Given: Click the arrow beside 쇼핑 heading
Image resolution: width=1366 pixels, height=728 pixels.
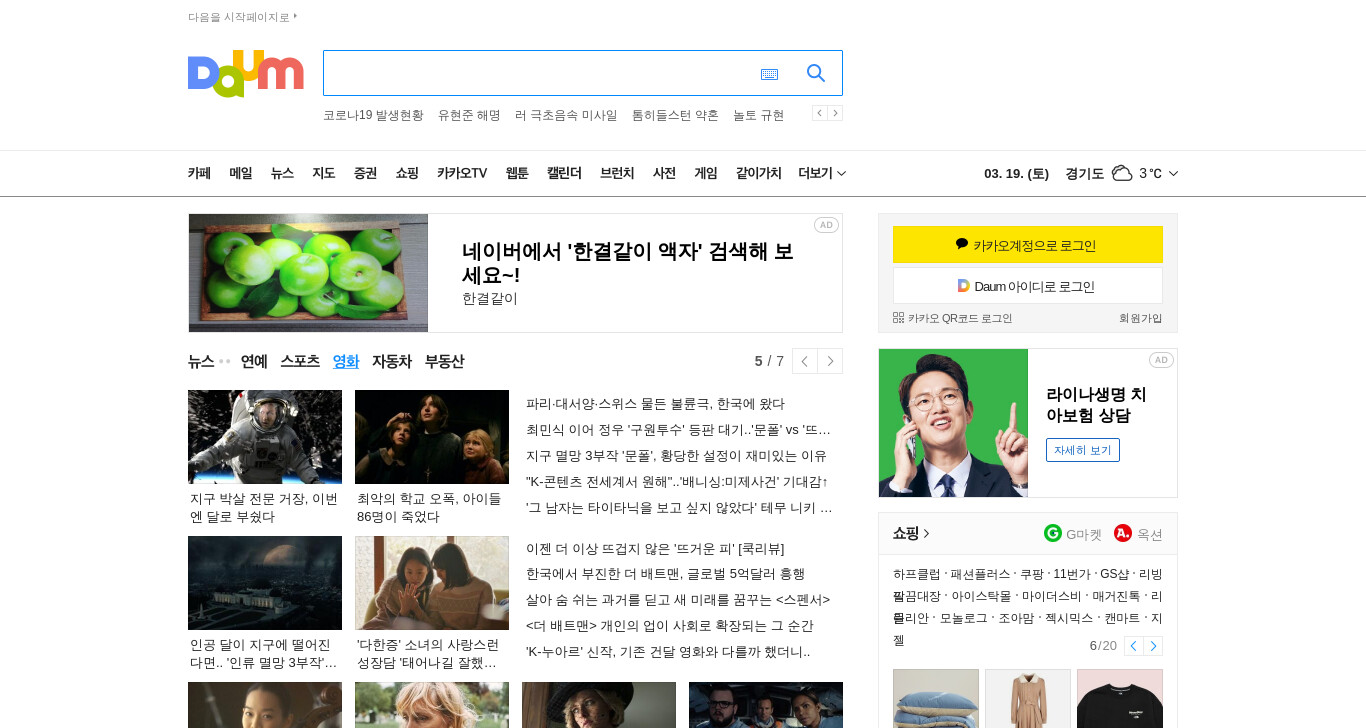Looking at the screenshot, I should pos(927,534).
